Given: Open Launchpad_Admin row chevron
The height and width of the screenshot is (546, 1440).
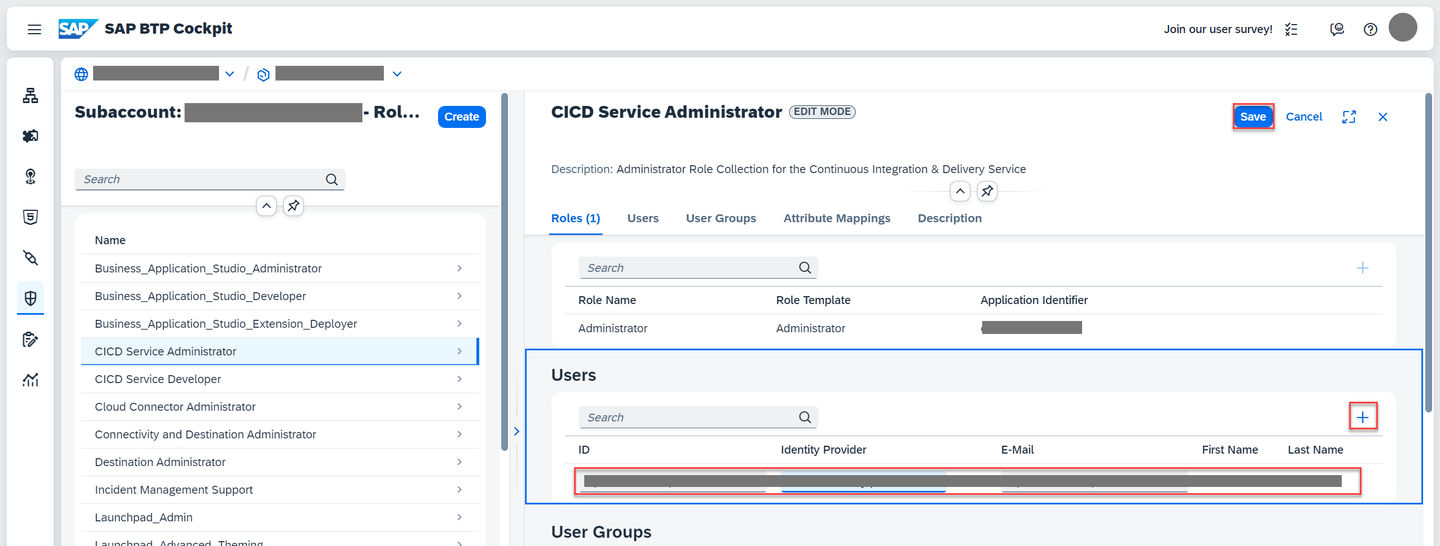Looking at the screenshot, I should (x=459, y=517).
